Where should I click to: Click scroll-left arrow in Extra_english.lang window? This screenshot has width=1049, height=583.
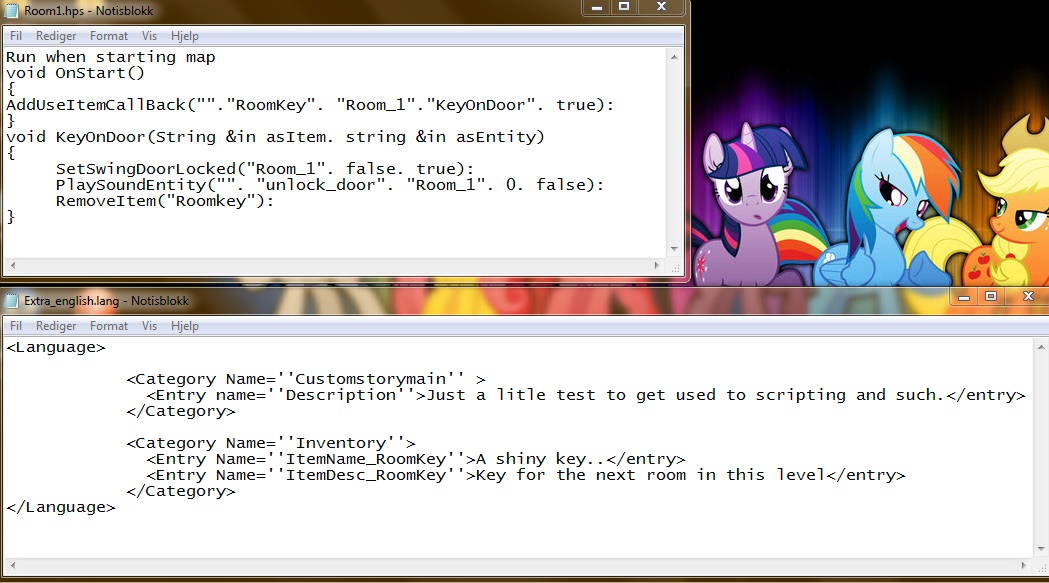coord(14,567)
